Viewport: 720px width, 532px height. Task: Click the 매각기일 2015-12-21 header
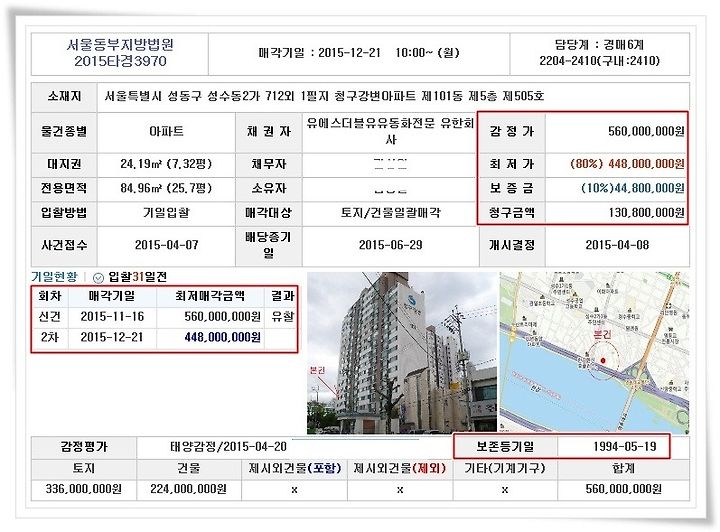(359, 53)
